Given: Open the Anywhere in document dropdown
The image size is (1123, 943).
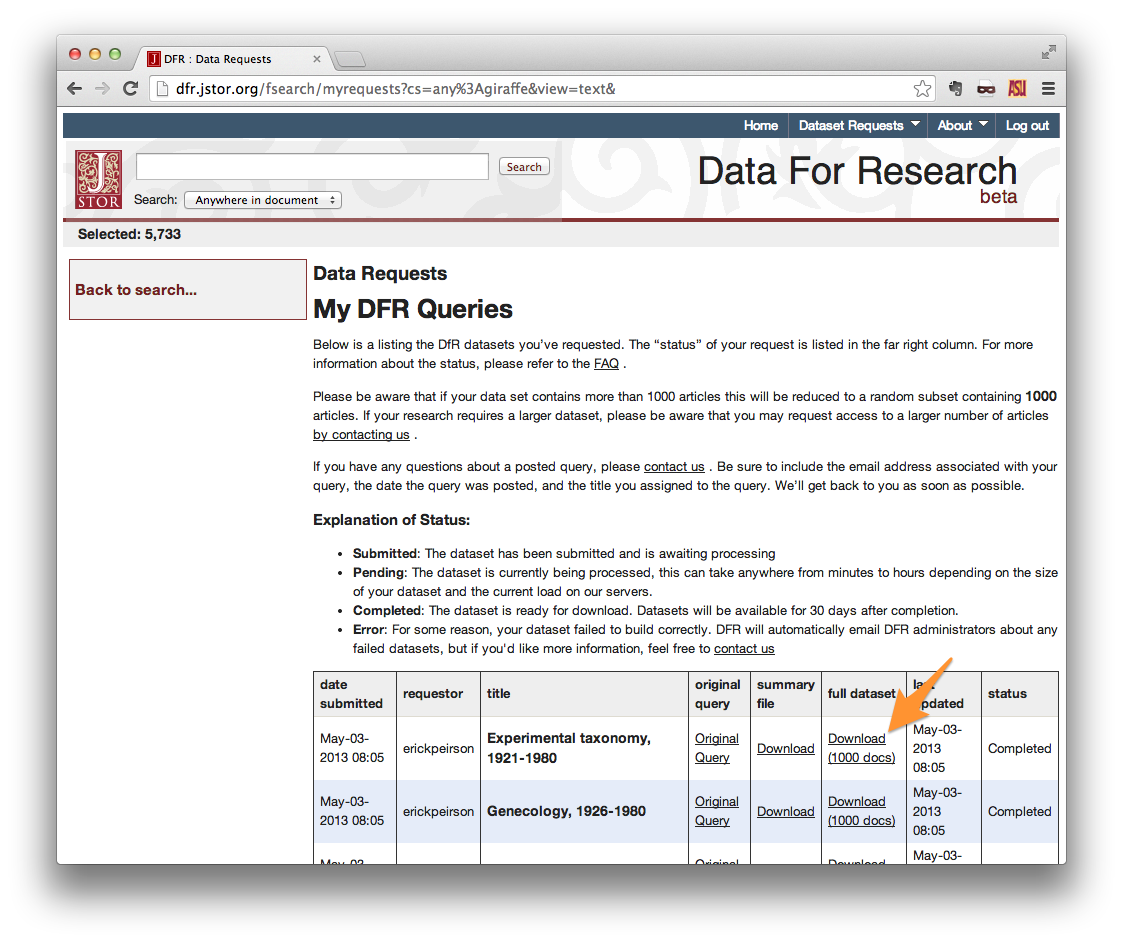Looking at the screenshot, I should pos(263,200).
